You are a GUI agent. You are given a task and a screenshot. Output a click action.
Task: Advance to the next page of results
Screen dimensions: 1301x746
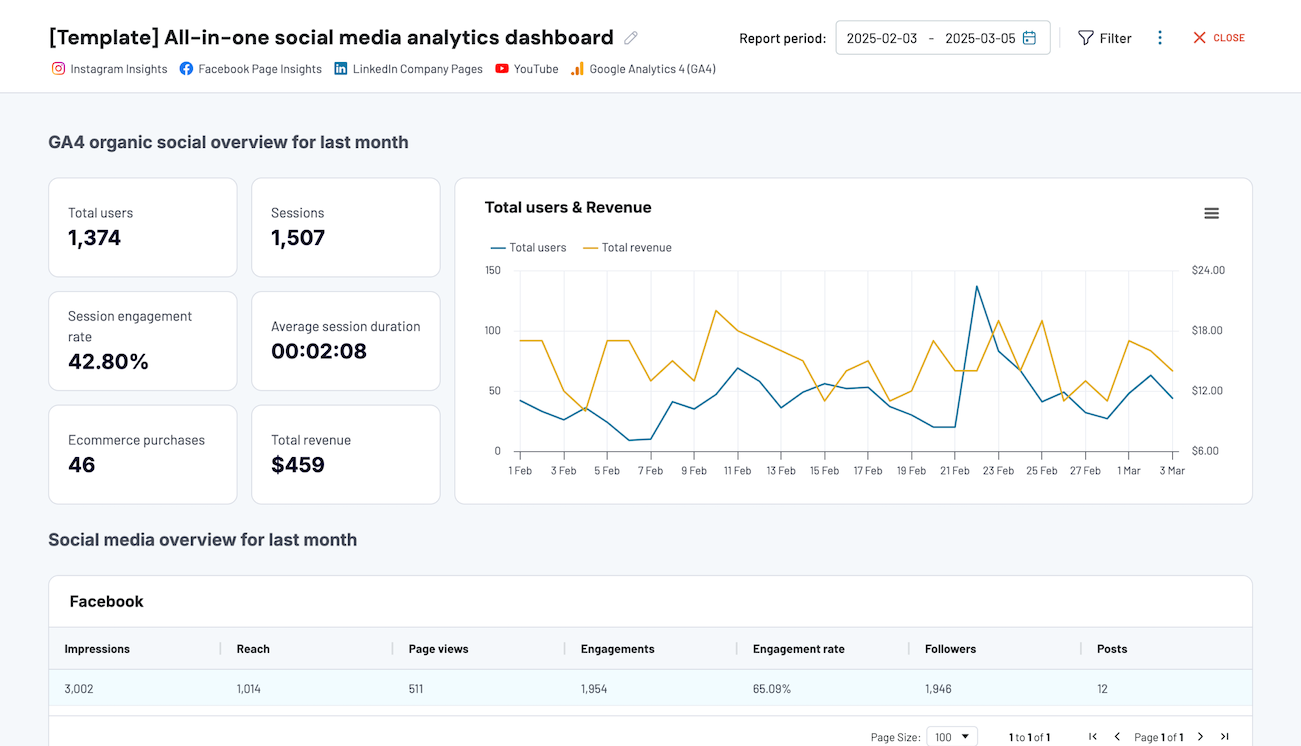(1200, 736)
